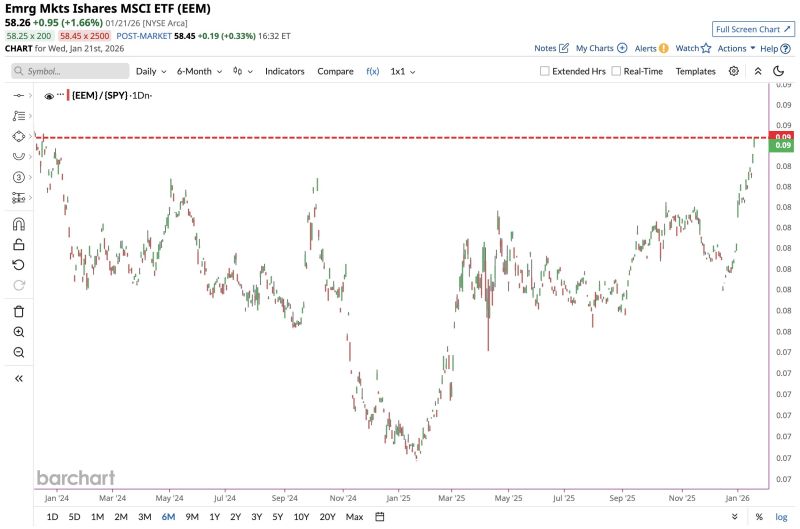Focus the Symbol search field
This screenshot has height=529, width=800.
click(70, 71)
